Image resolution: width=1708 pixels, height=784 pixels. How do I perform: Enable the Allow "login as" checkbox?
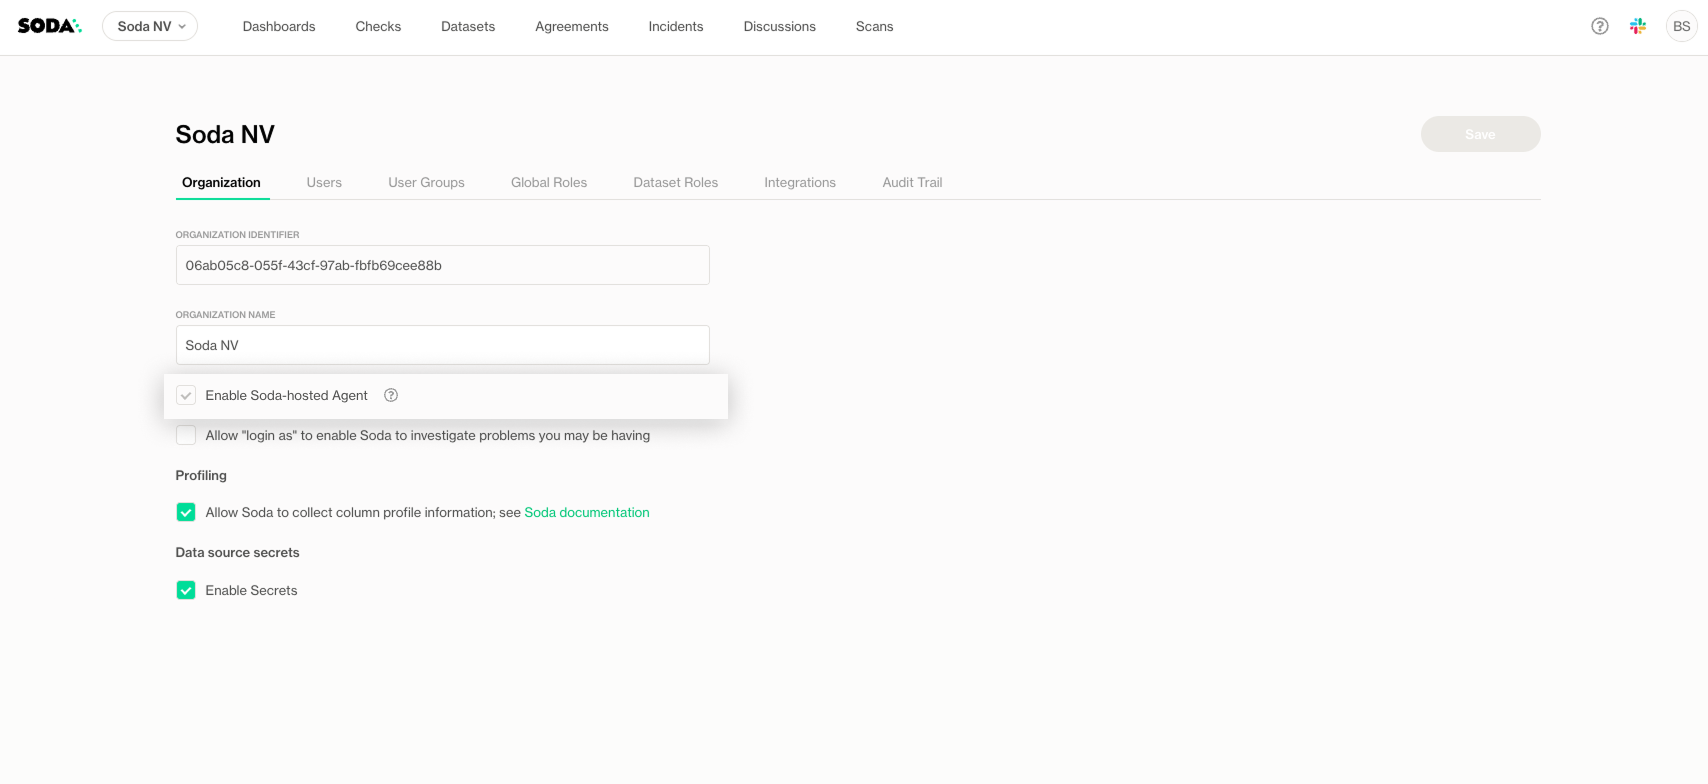(186, 435)
